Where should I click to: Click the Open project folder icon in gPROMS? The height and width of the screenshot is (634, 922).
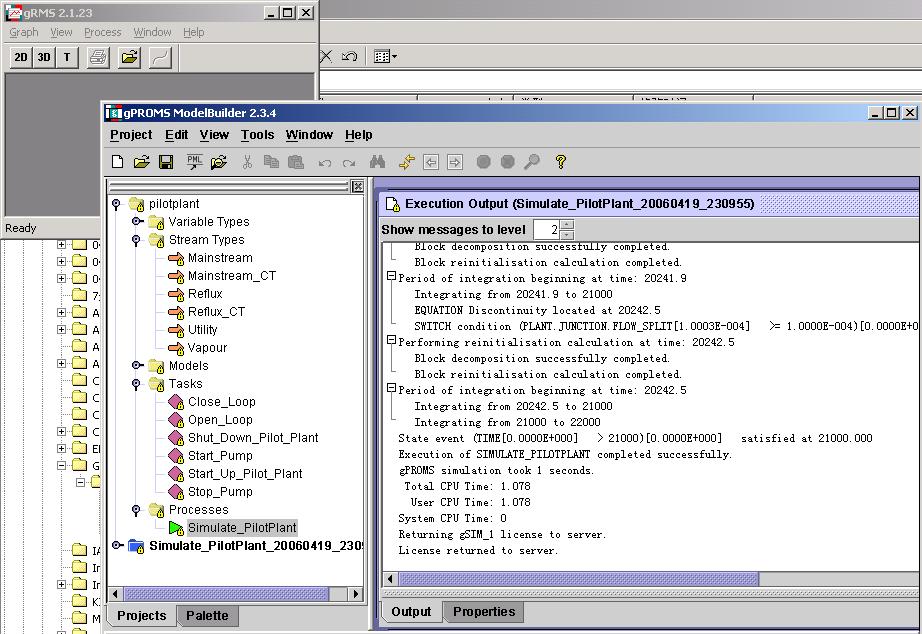tap(142, 162)
